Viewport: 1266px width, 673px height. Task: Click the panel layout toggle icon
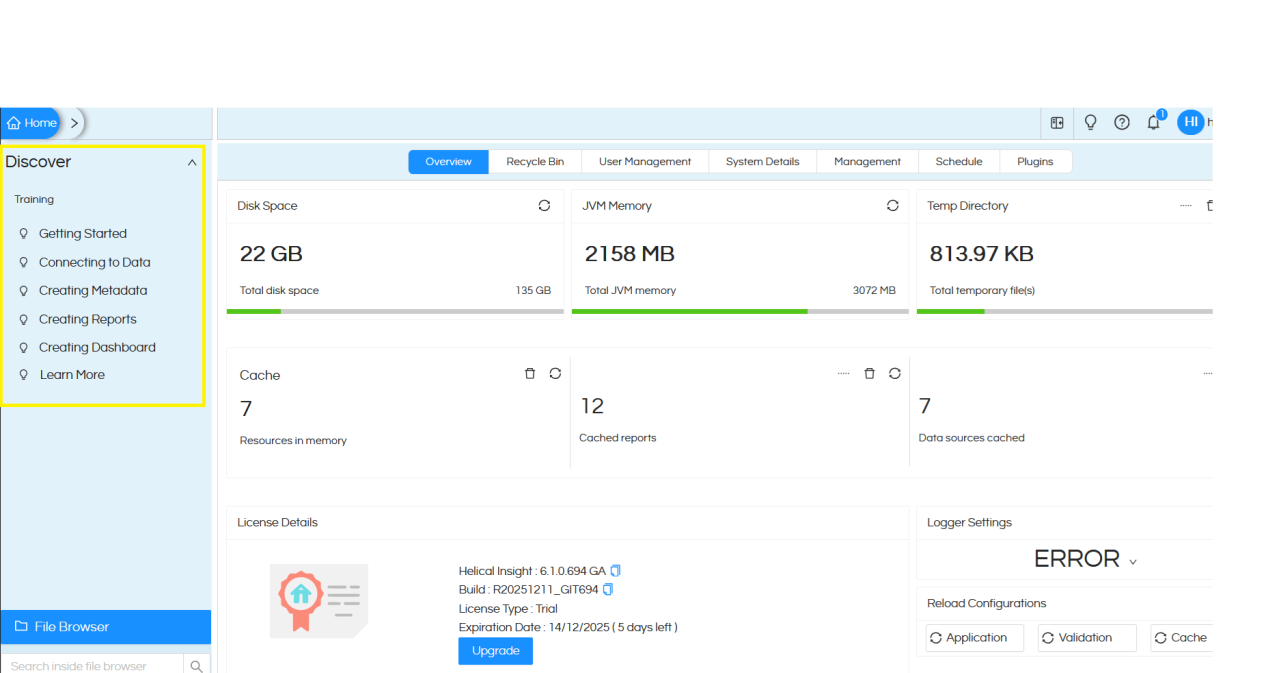(x=1057, y=122)
